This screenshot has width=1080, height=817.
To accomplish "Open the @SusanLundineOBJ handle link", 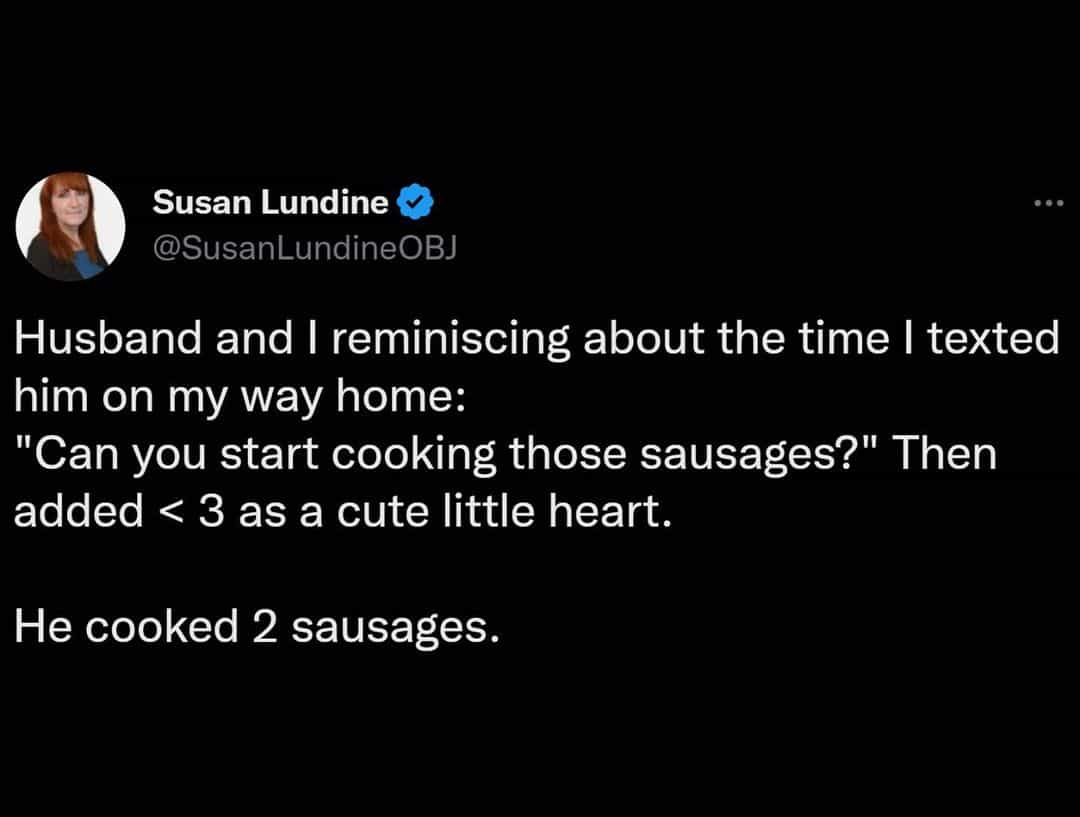I will point(303,249).
